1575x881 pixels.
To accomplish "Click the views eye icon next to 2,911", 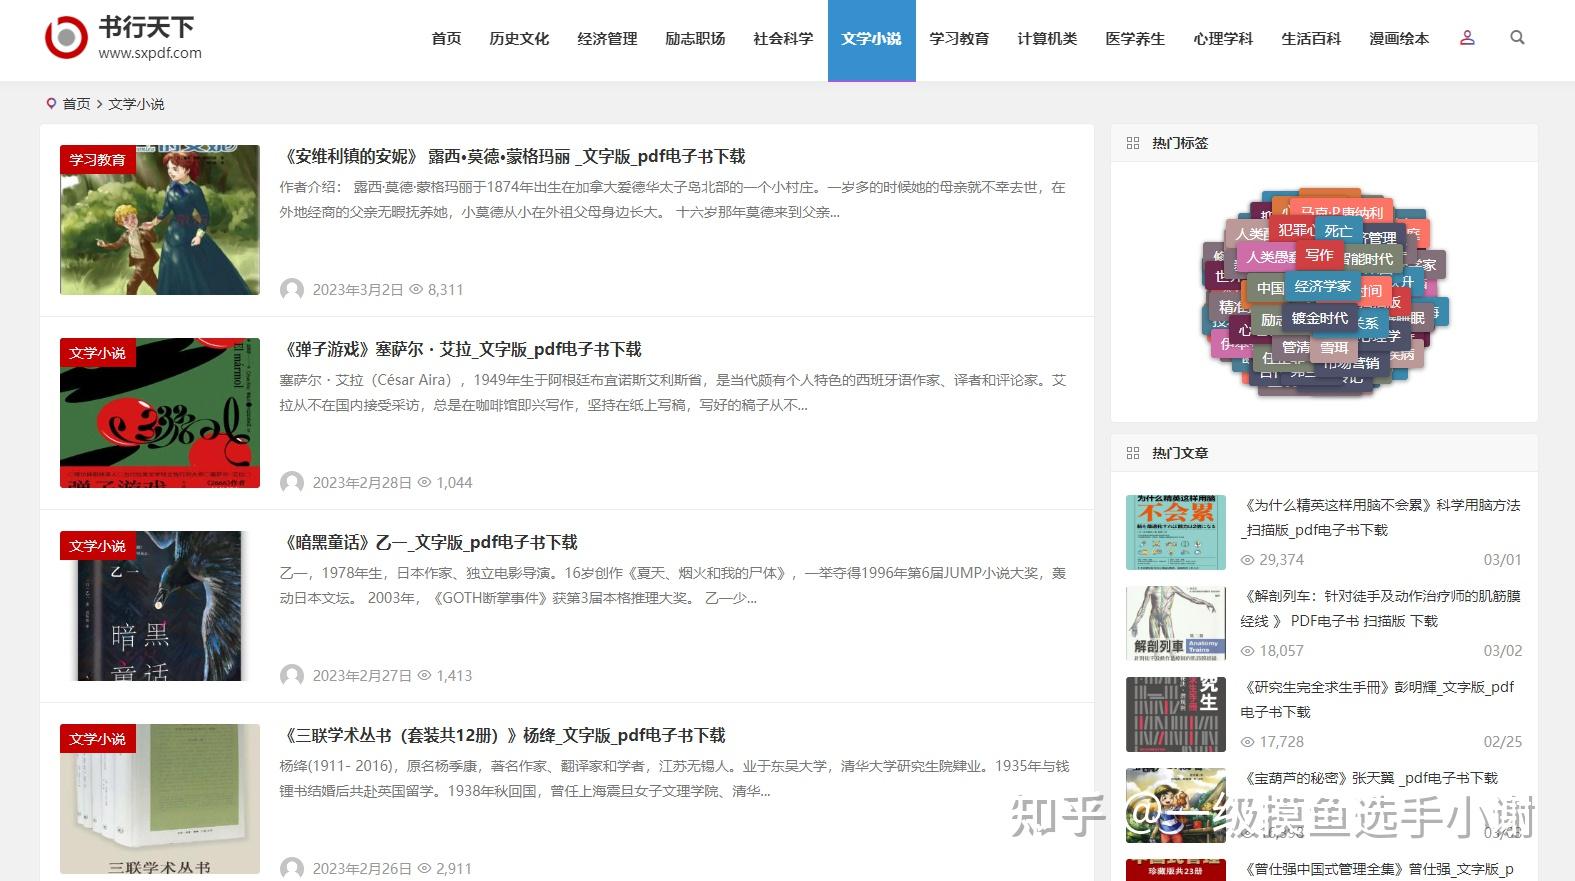I will [425, 869].
